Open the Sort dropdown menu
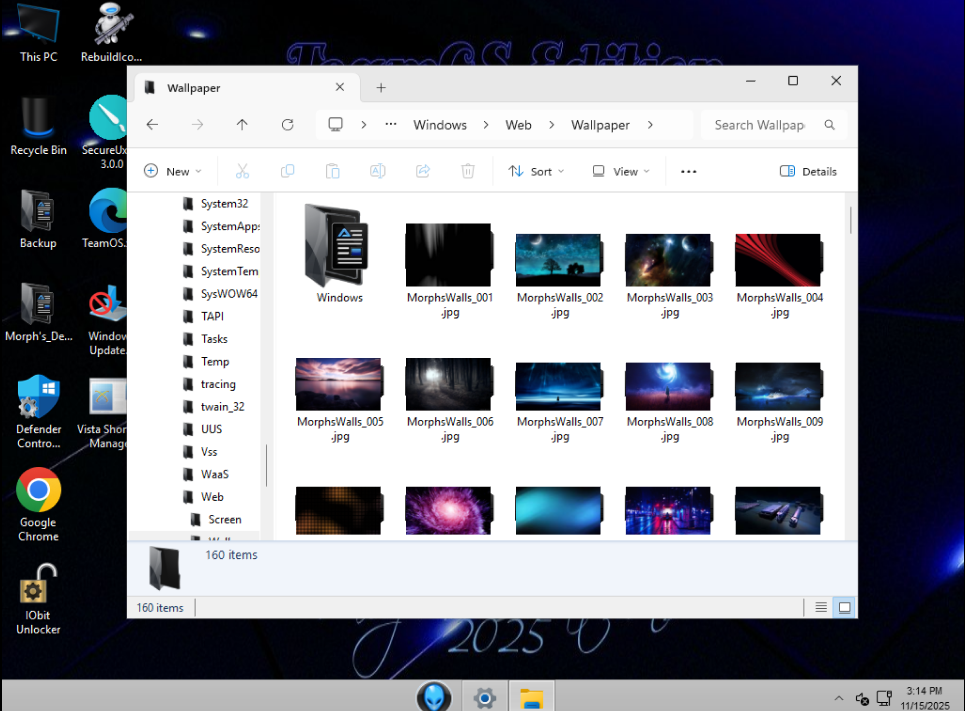 [x=536, y=171]
